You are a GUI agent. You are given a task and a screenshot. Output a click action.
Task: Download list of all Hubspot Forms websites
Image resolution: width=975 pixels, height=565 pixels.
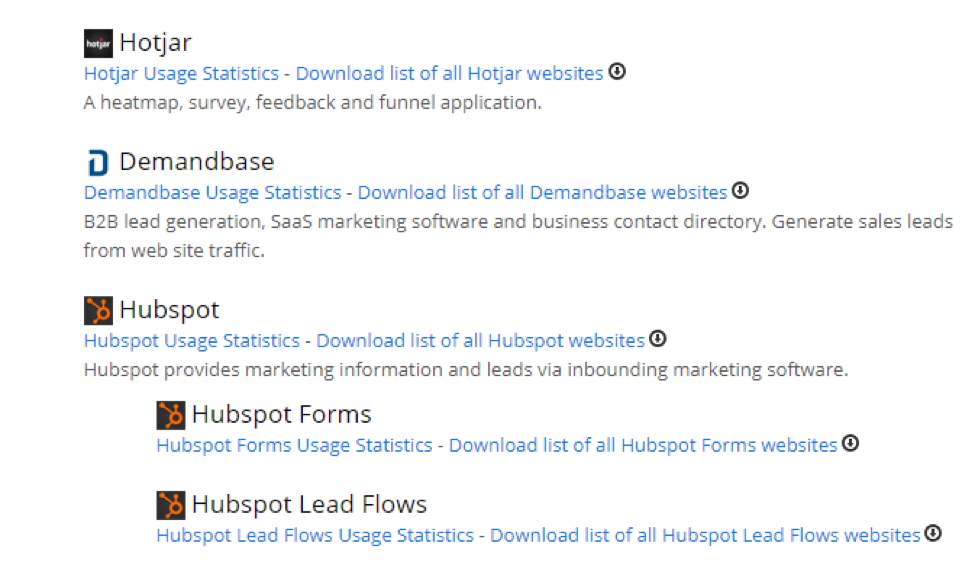642,445
